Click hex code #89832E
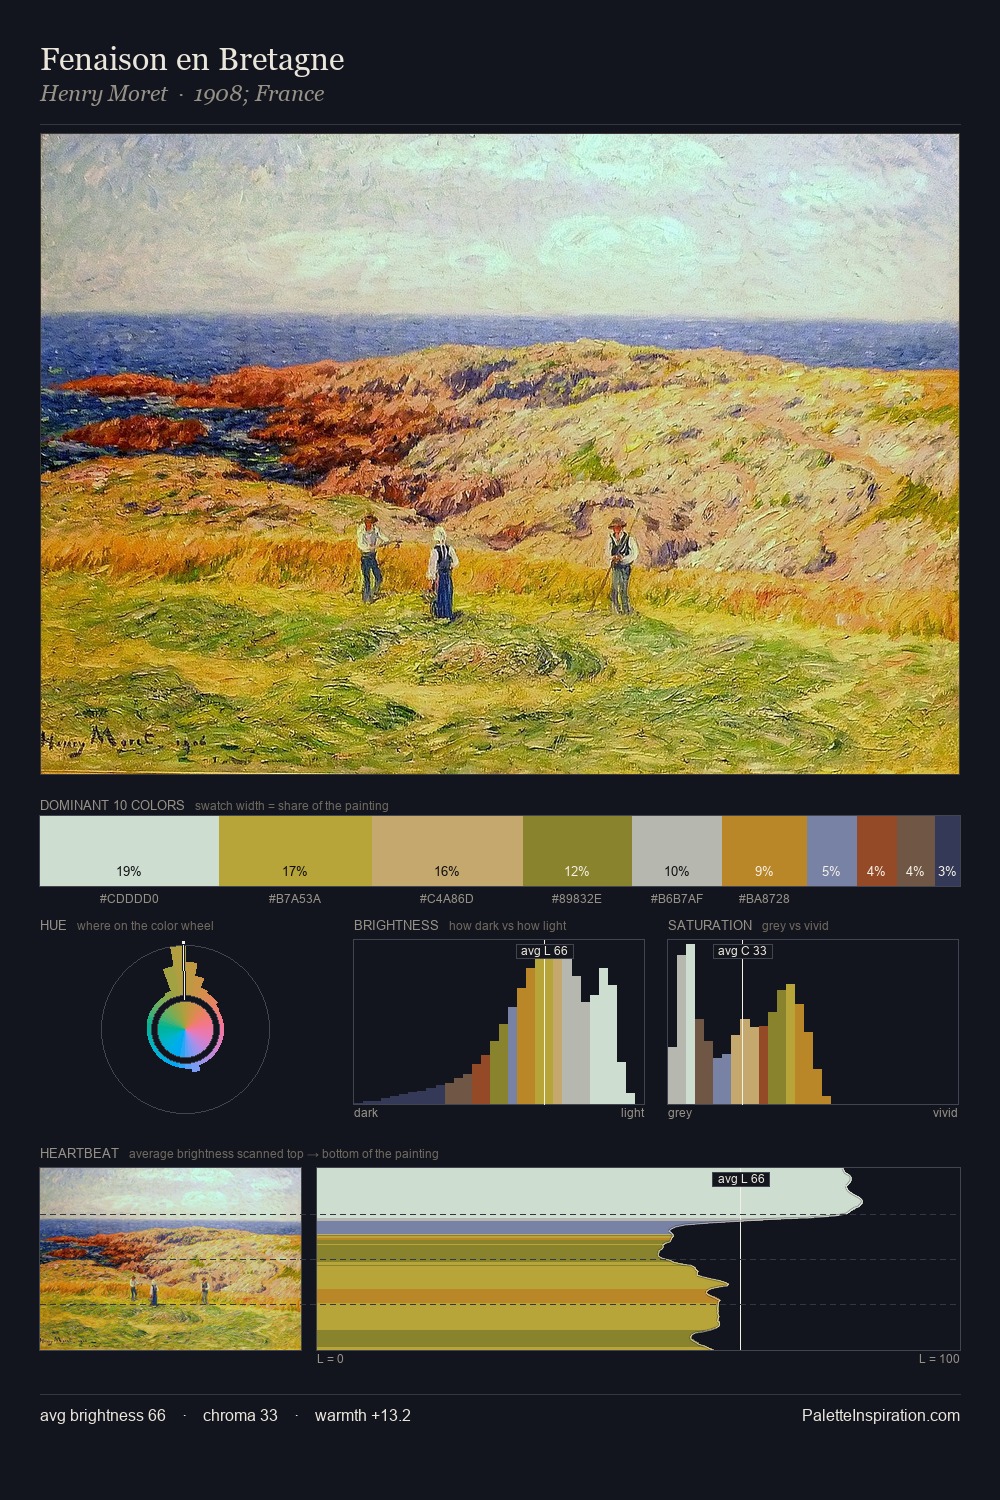The image size is (1000, 1500). point(577,899)
